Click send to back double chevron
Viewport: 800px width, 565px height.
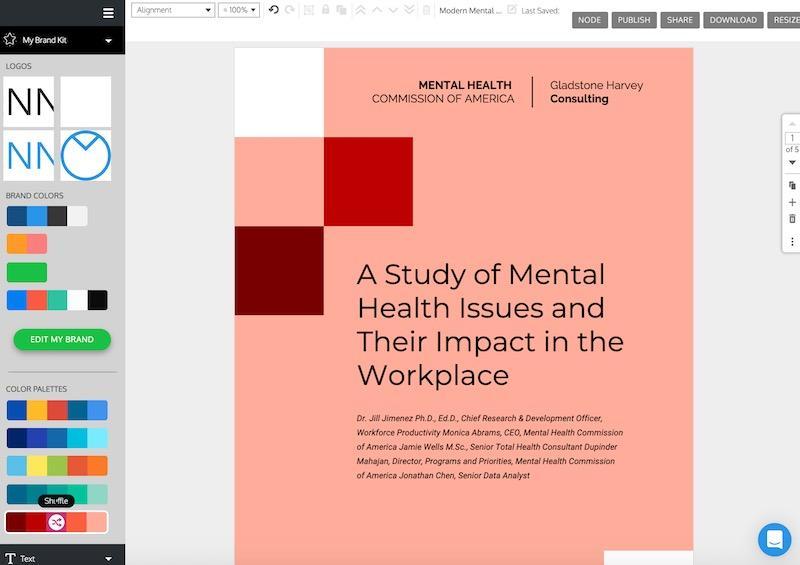coord(409,10)
